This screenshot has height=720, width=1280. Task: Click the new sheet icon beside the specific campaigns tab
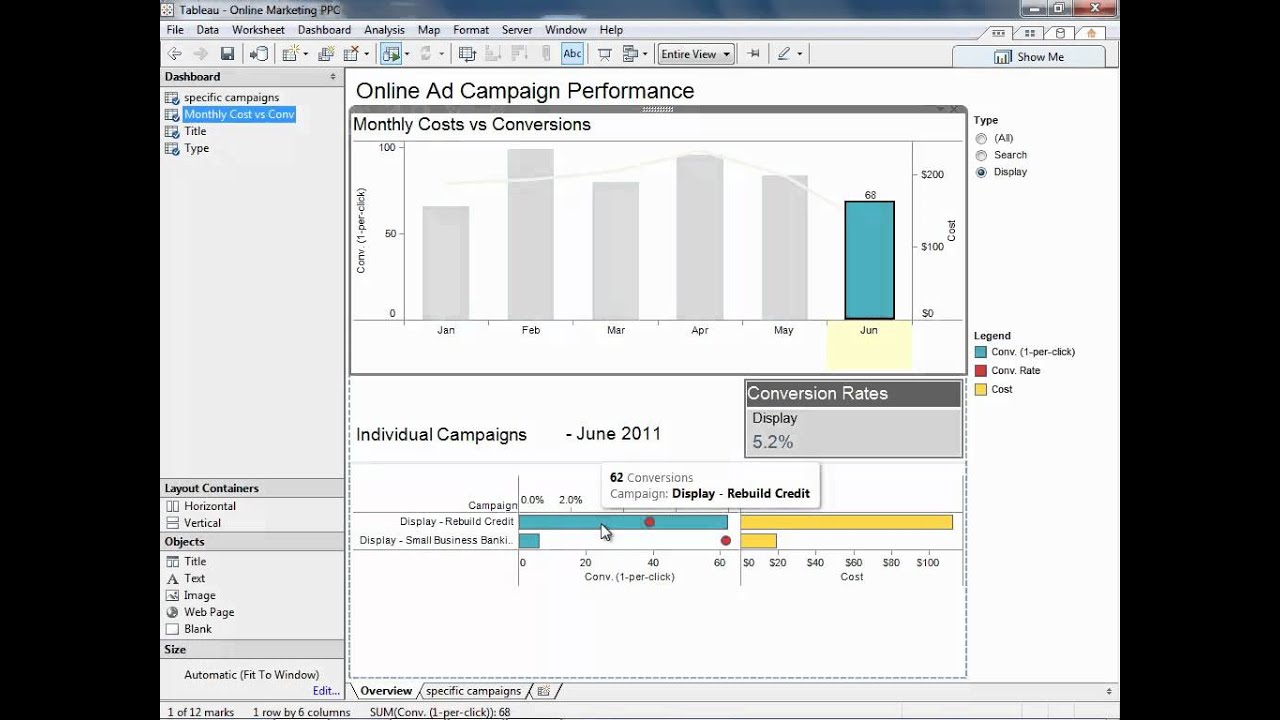pyautogui.click(x=544, y=691)
